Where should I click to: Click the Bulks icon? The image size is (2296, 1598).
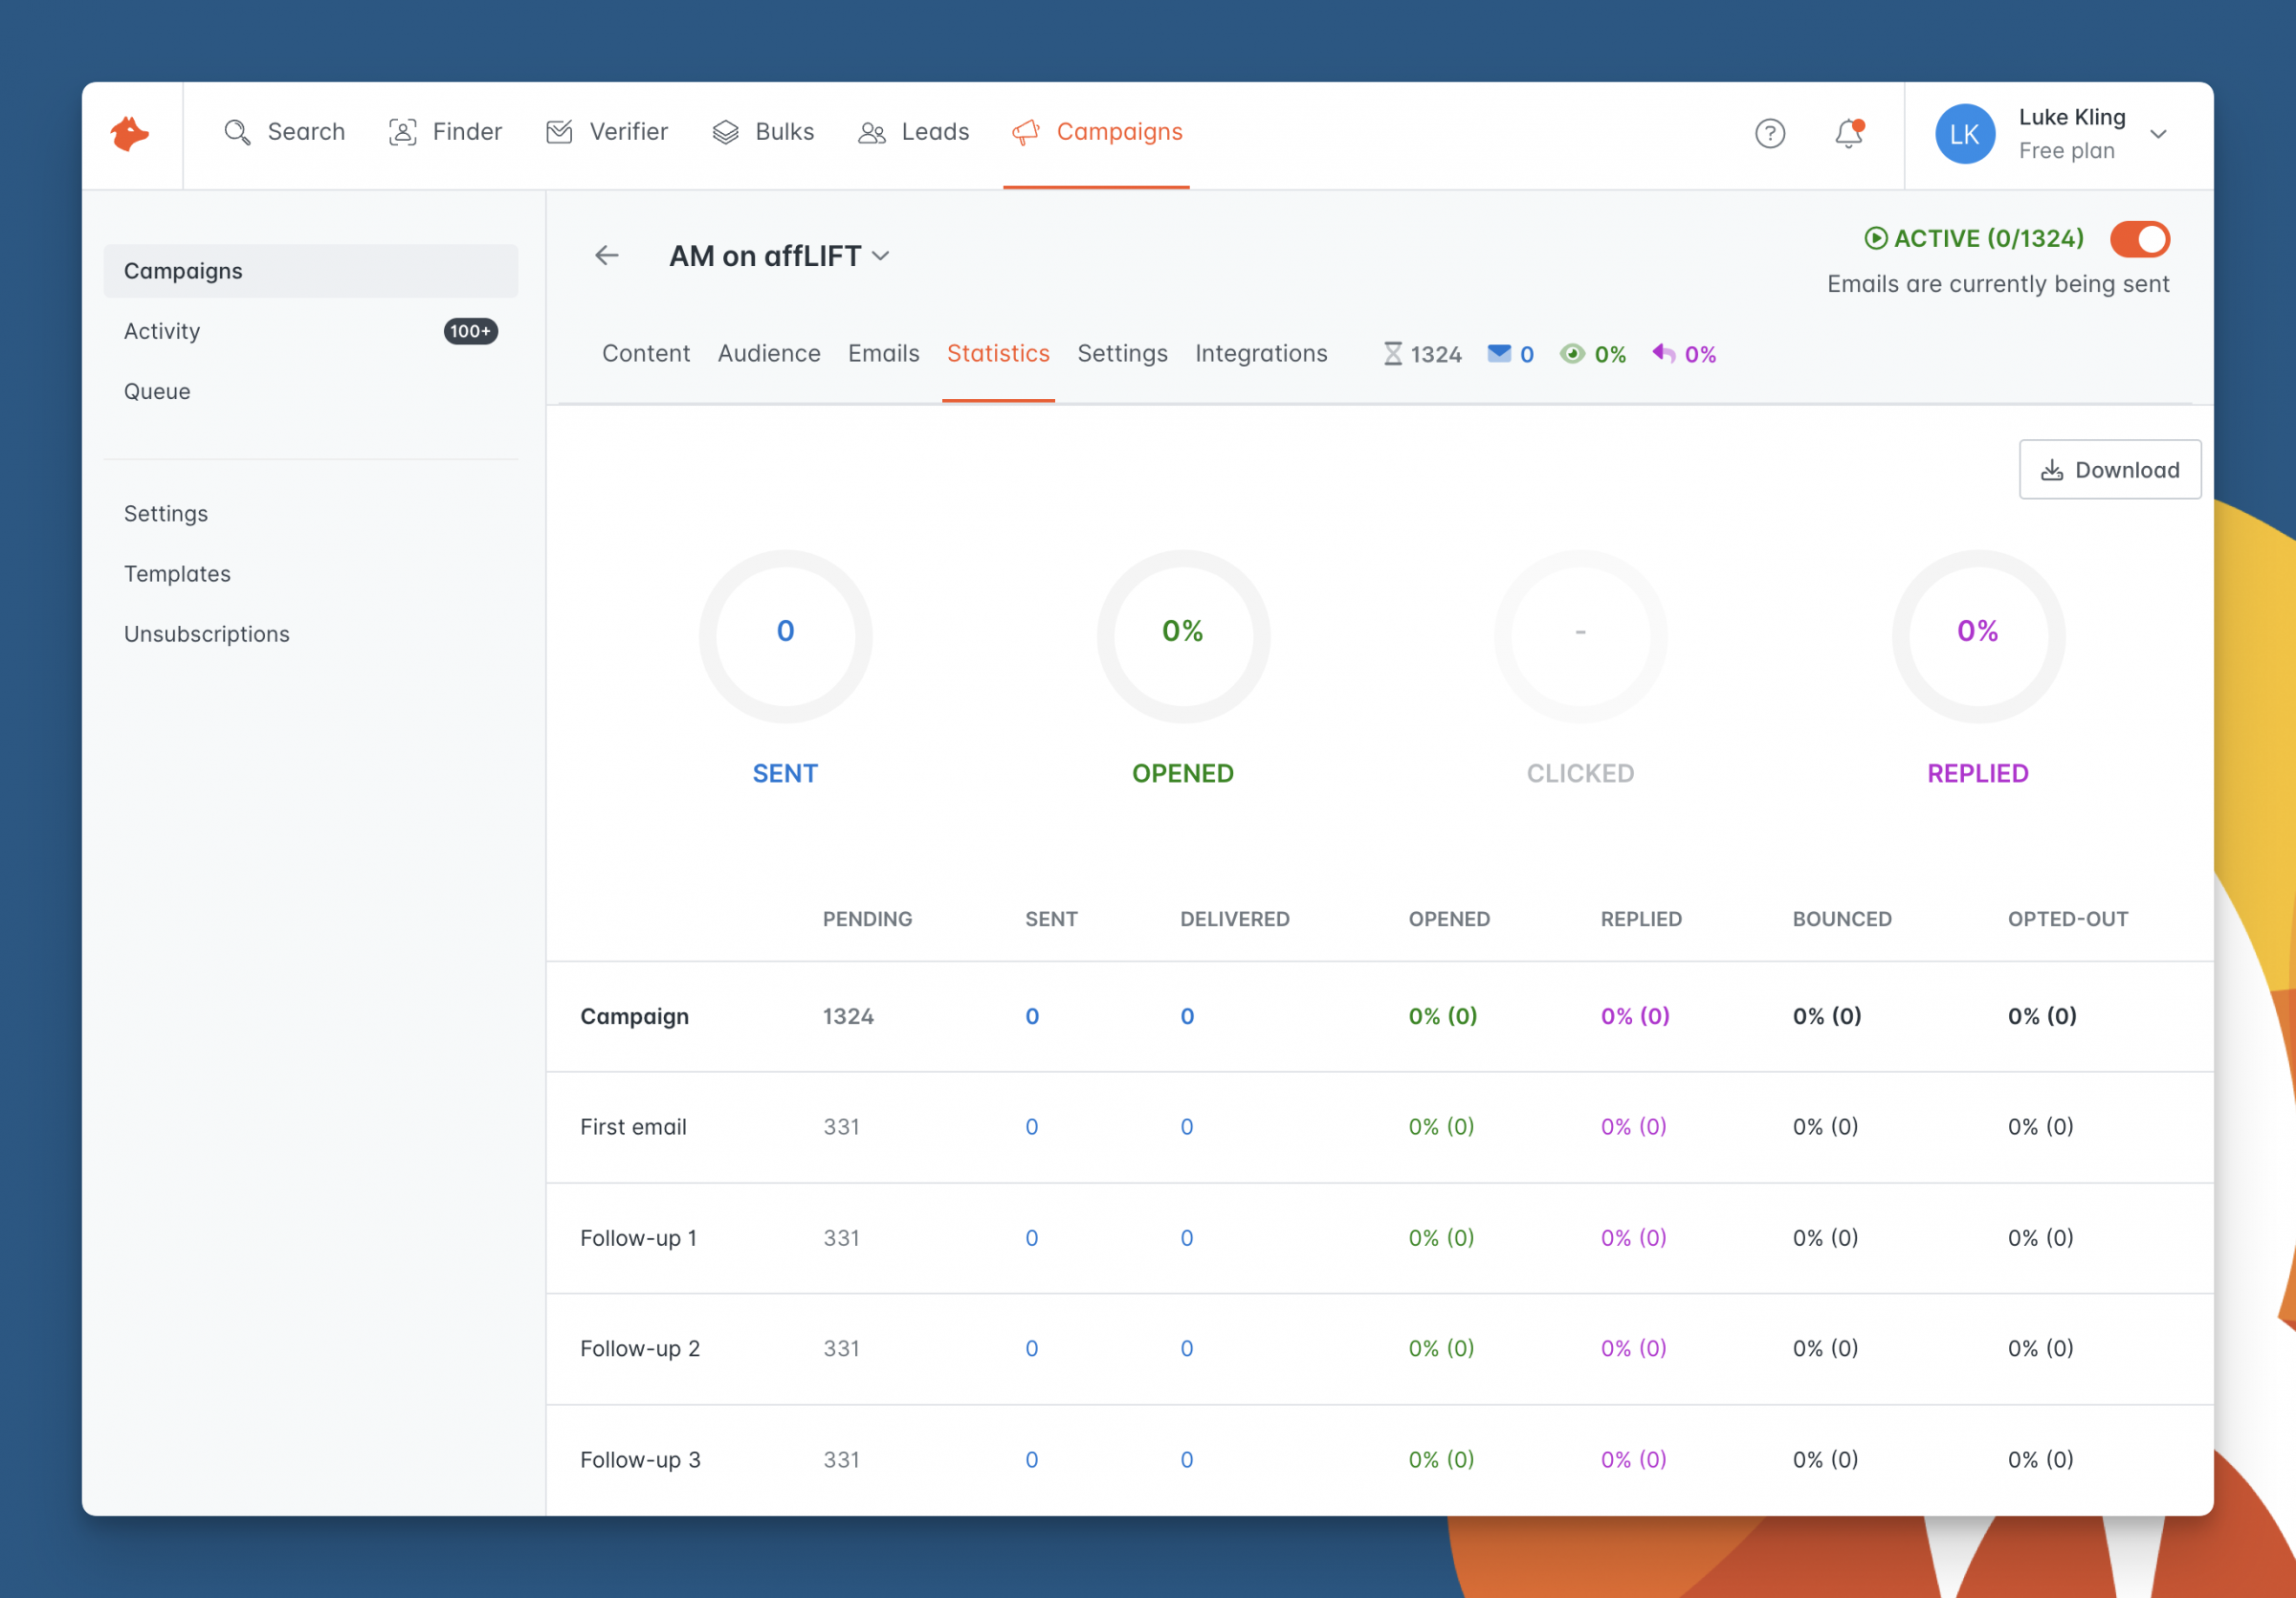pyautogui.click(x=725, y=132)
